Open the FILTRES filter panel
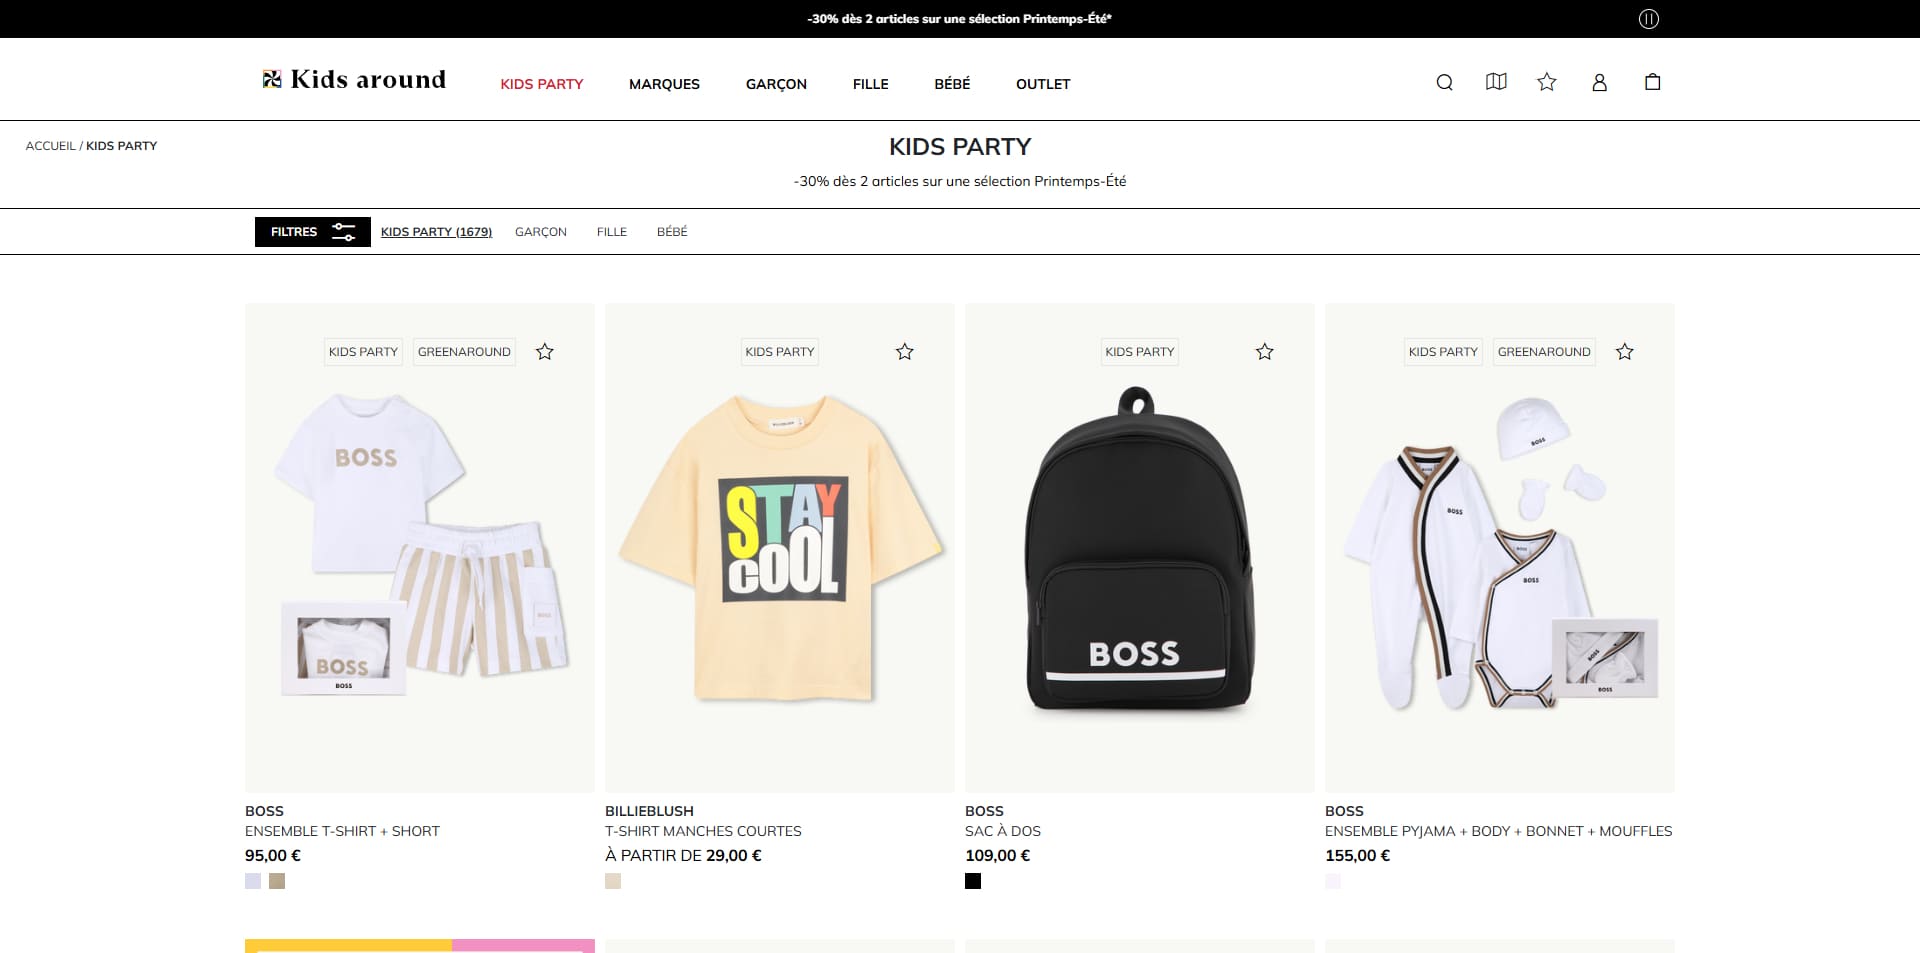 (313, 232)
